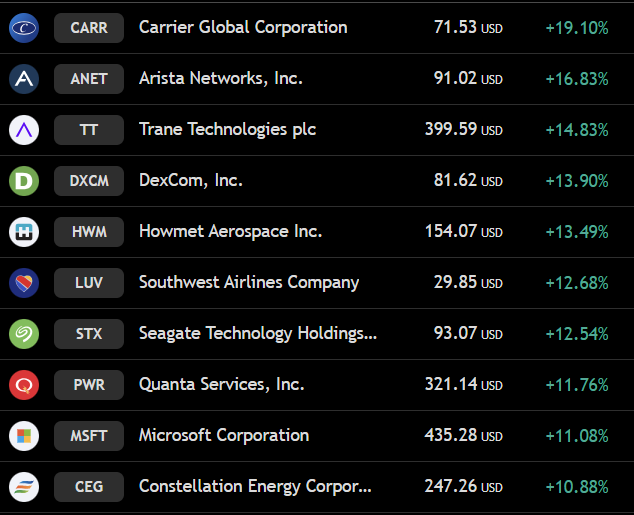Open the Trane Technologies plc name link
Image resolution: width=634 pixels, height=515 pixels.
pos(227,130)
